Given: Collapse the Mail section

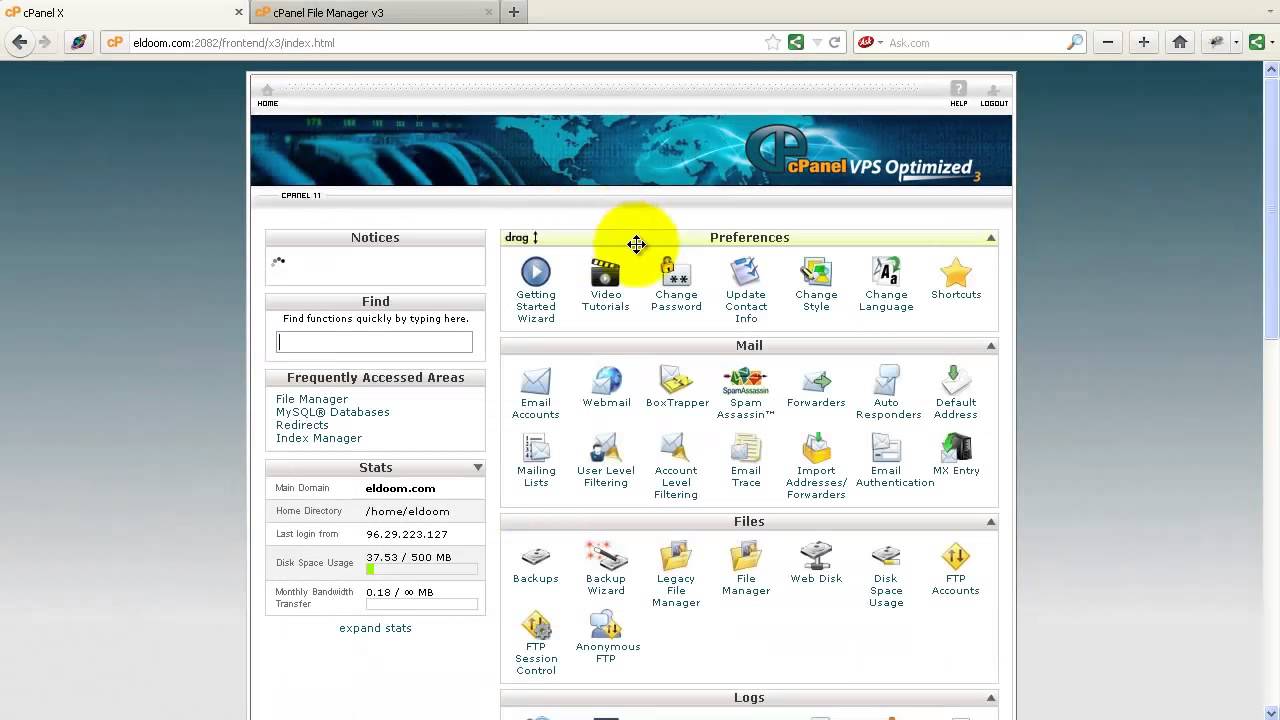Looking at the screenshot, I should point(991,346).
